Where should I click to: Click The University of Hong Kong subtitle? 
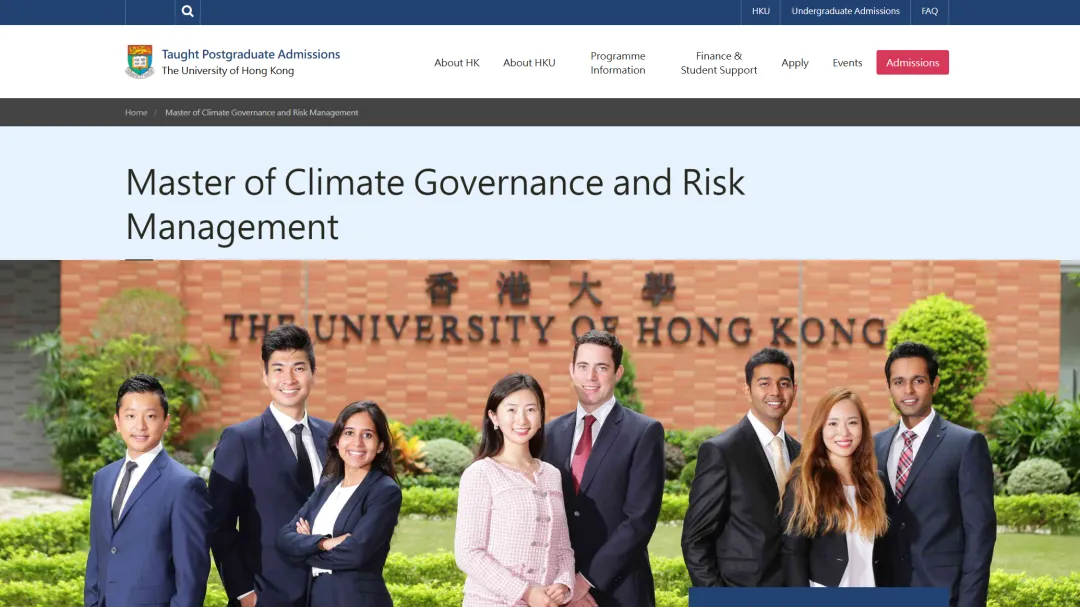pos(228,71)
